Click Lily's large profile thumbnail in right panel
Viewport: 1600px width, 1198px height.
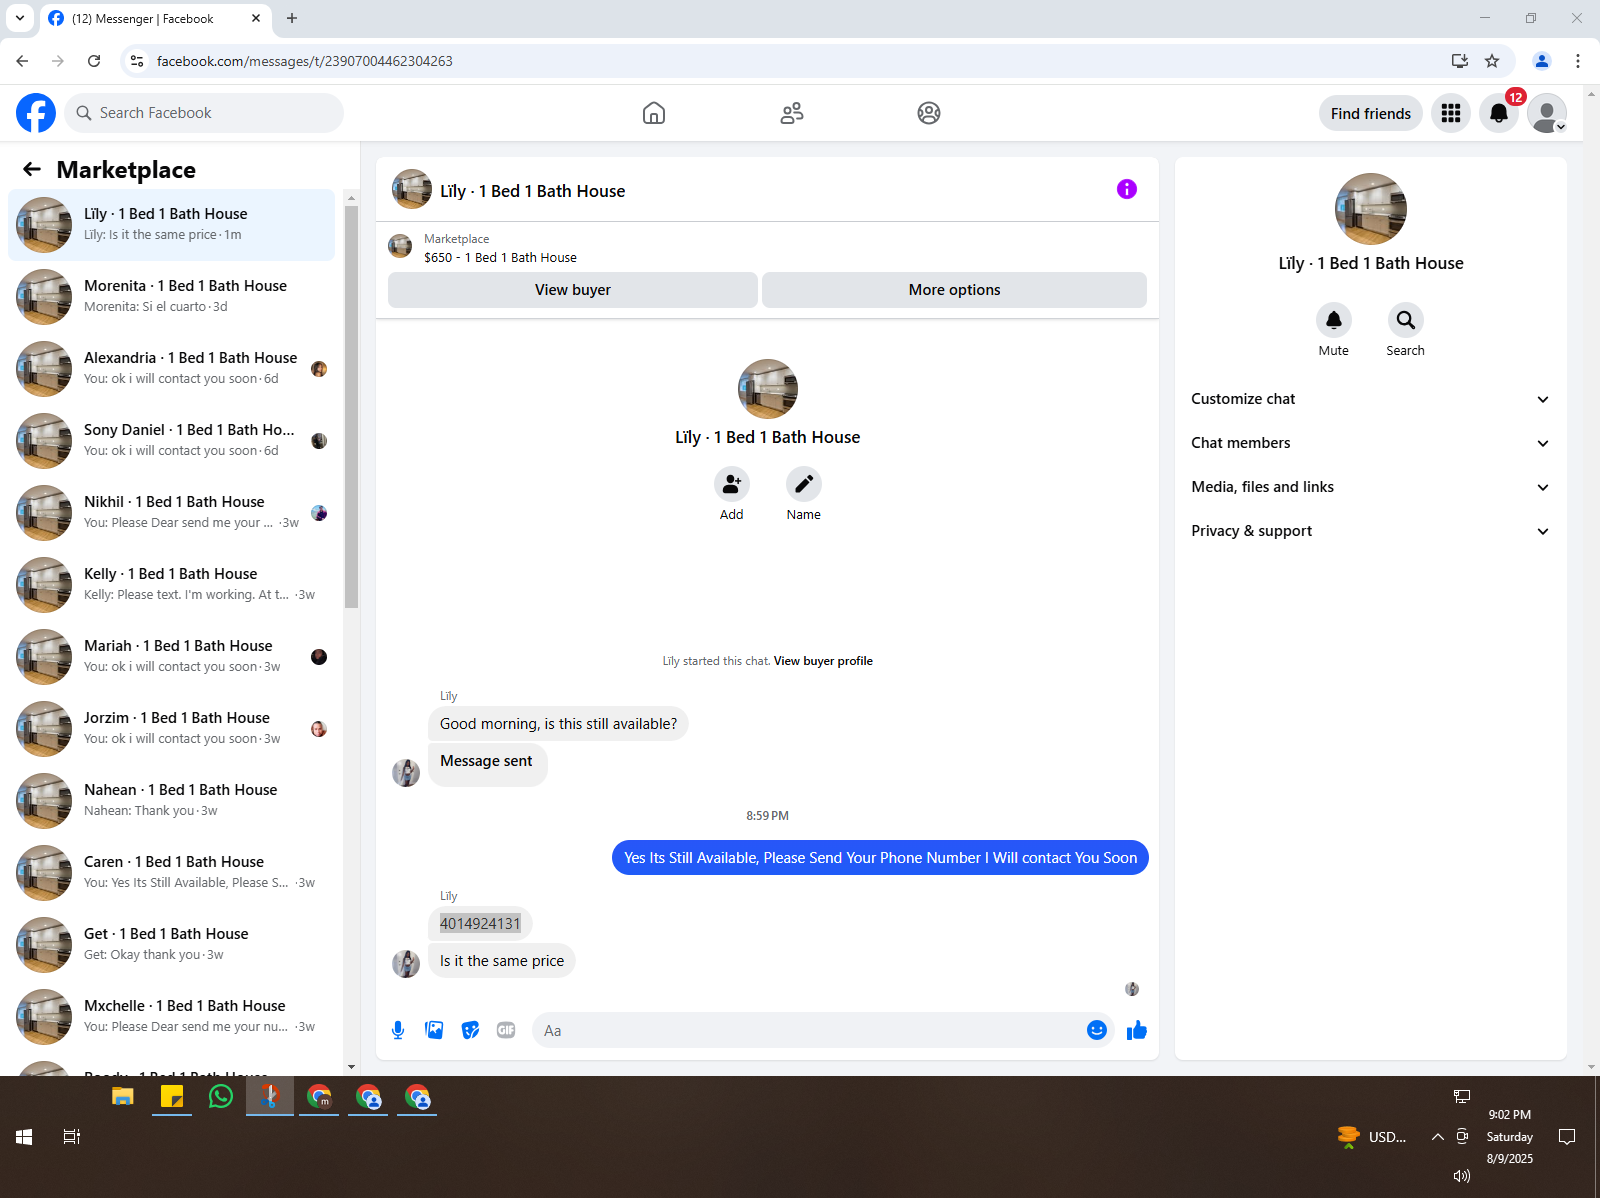[x=1371, y=209]
